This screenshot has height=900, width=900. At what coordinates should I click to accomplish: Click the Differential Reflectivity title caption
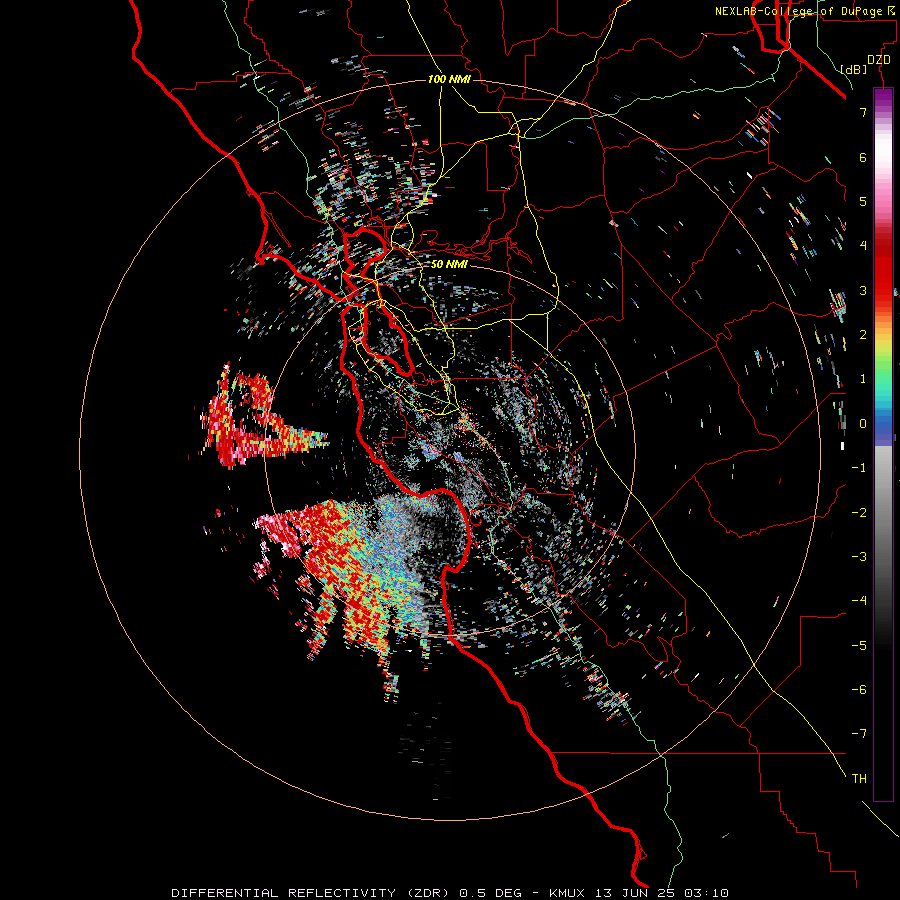[x=449, y=893]
